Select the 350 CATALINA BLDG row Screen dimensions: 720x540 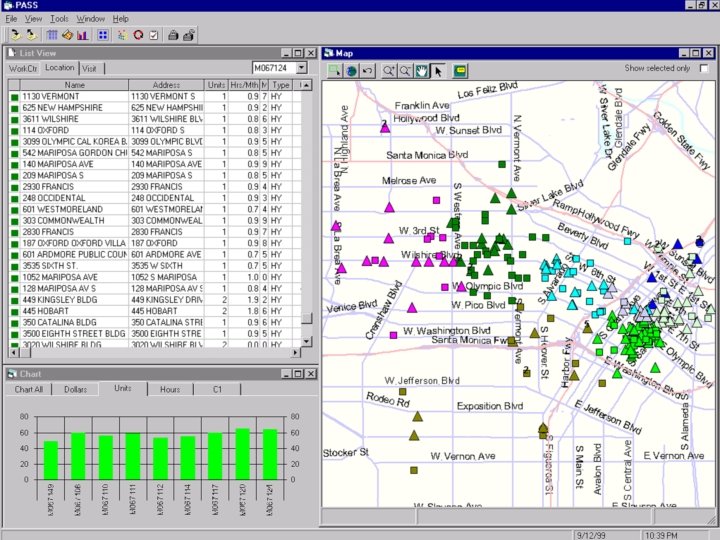click(x=155, y=322)
